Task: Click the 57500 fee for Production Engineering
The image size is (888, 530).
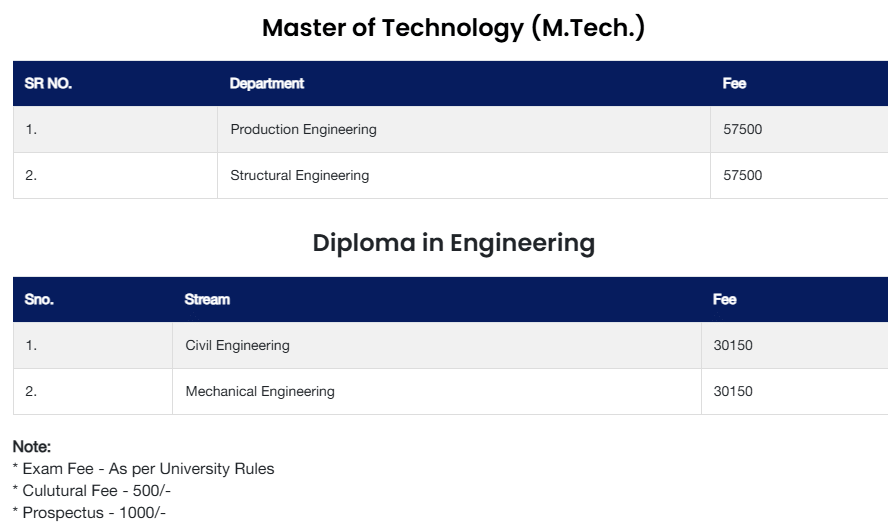Action: point(742,130)
